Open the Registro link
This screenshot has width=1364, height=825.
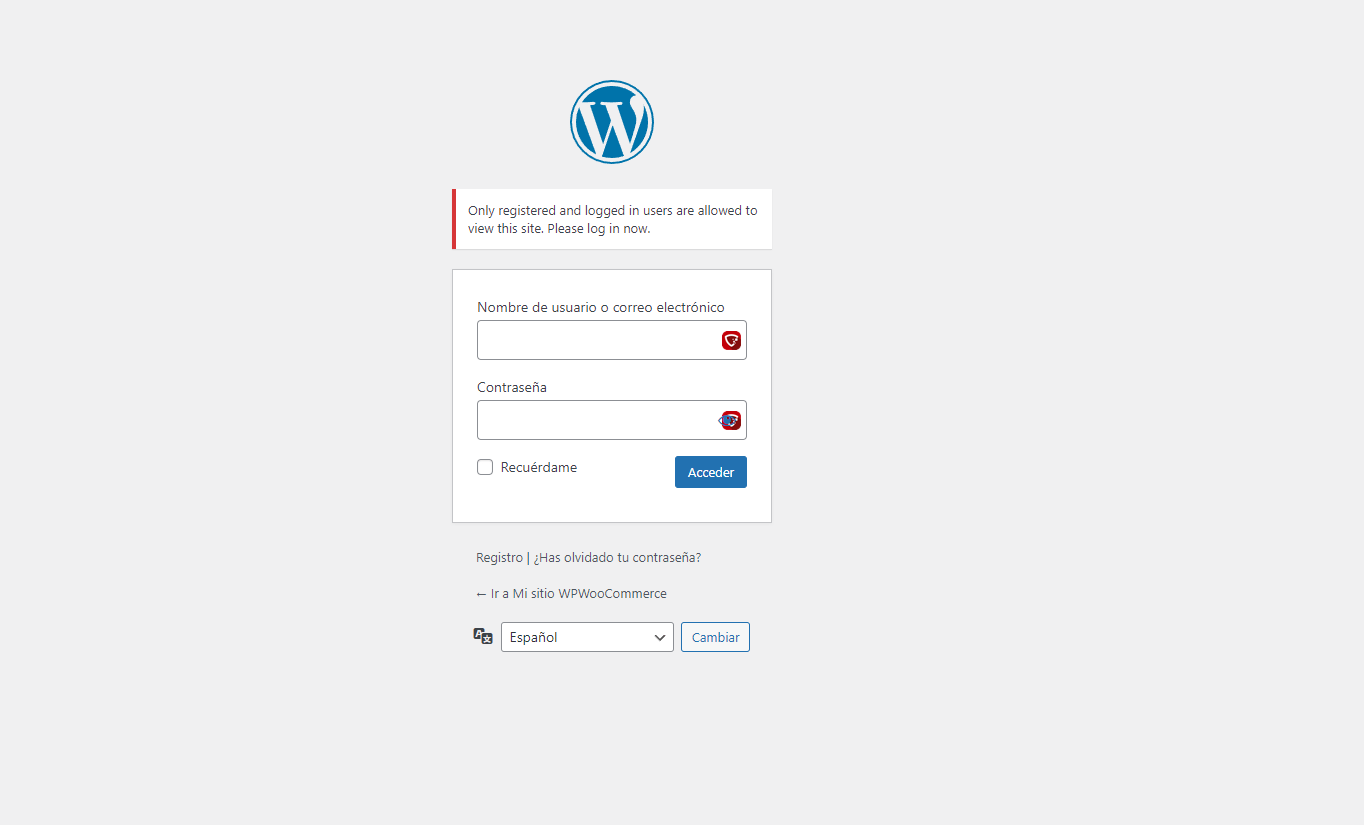pos(499,558)
